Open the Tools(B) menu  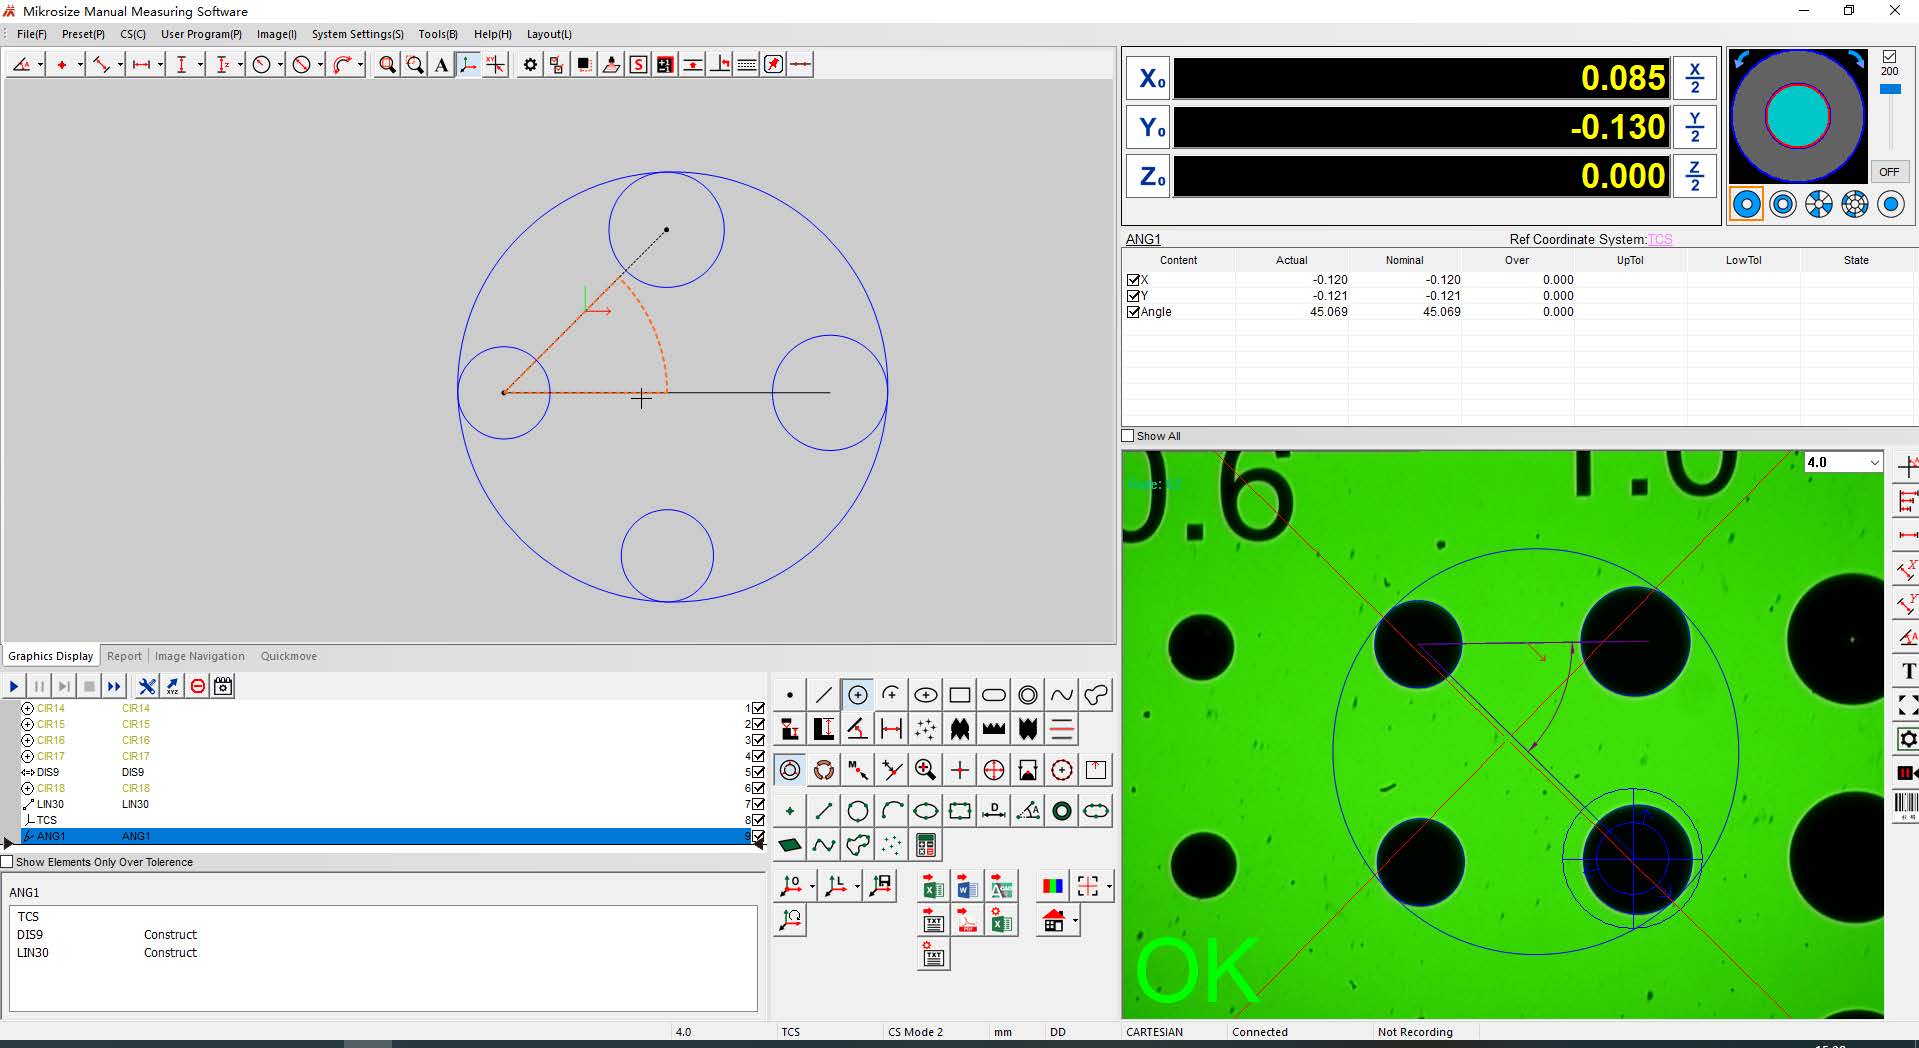[437, 33]
